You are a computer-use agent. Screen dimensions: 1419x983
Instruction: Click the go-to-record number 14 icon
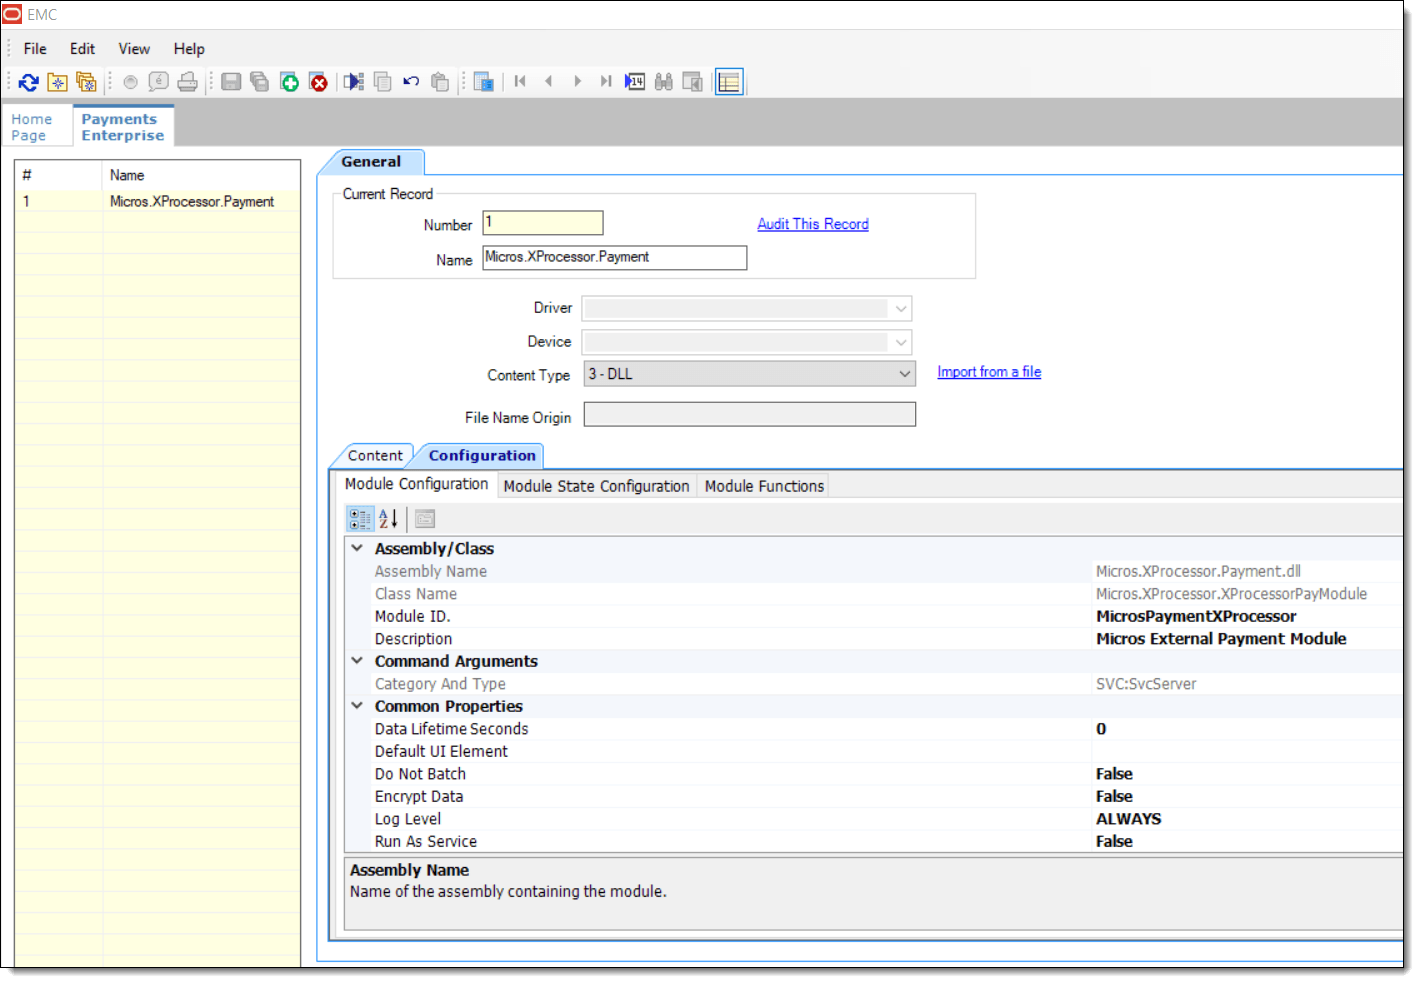tap(635, 82)
